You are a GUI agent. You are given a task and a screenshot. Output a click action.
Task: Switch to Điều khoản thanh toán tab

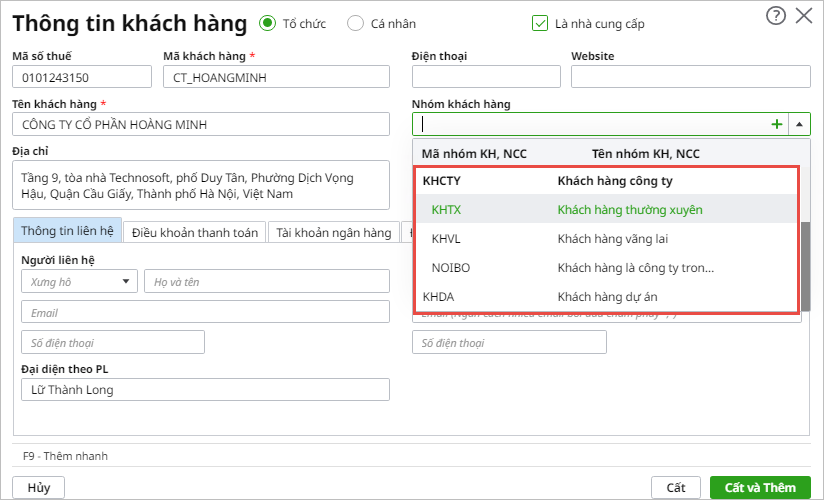(195, 232)
